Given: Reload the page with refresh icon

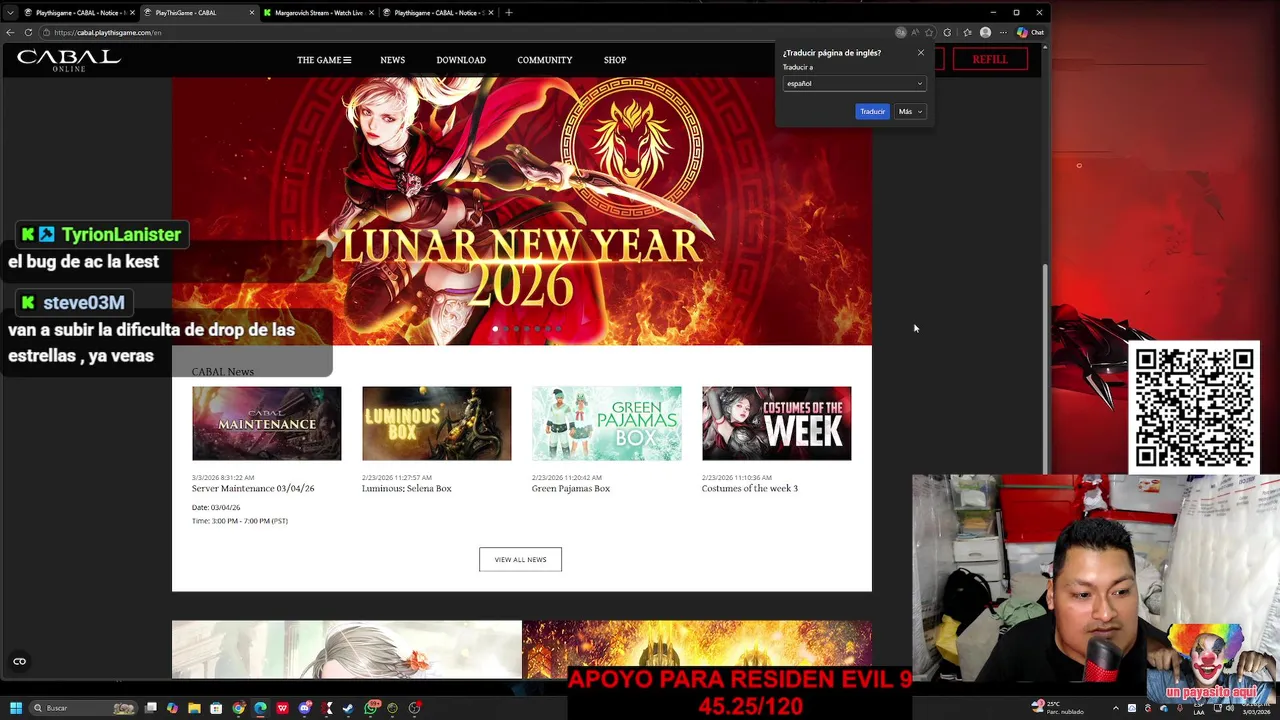Looking at the screenshot, I should tap(28, 32).
